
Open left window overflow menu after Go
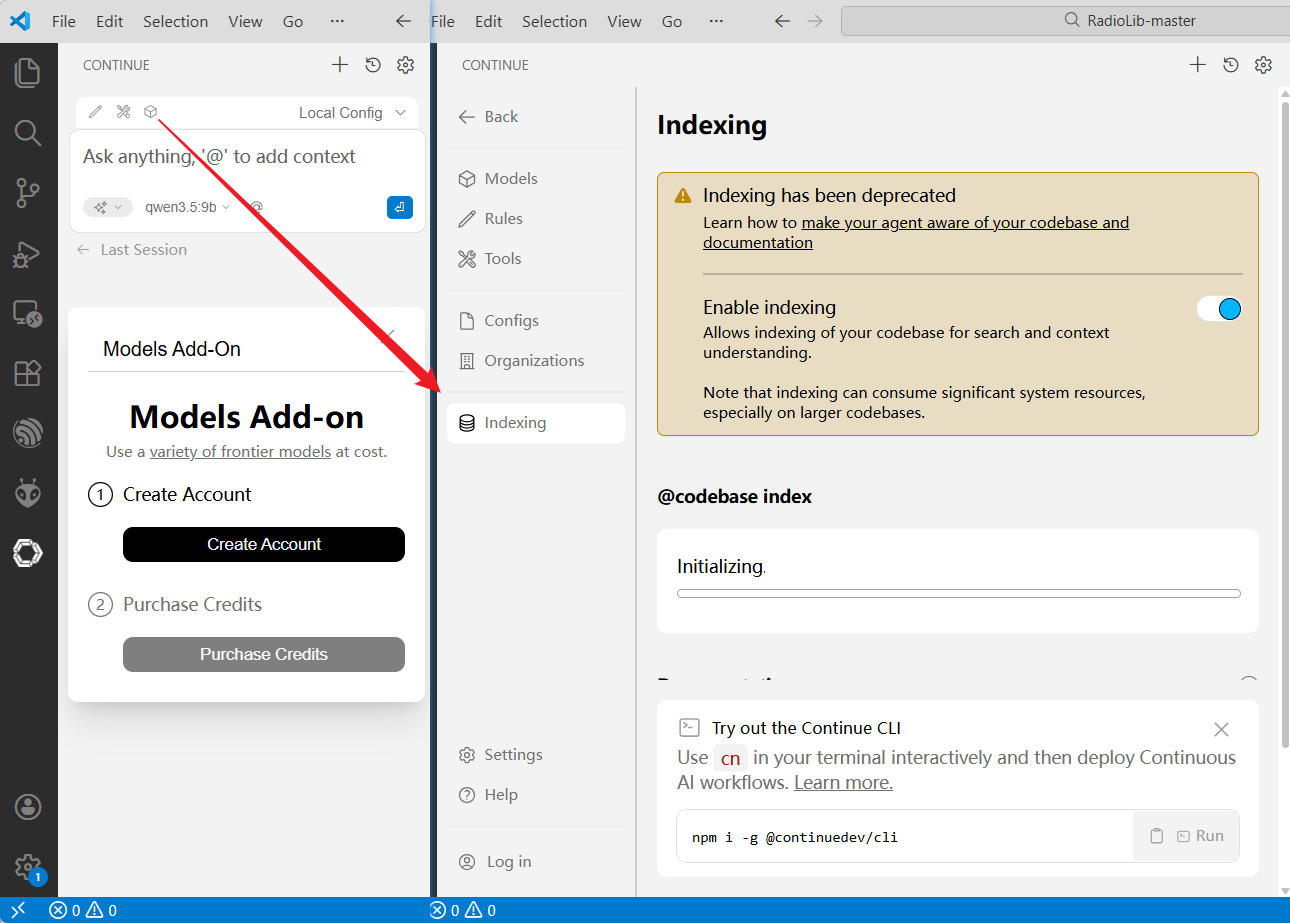pyautogui.click(x=337, y=21)
